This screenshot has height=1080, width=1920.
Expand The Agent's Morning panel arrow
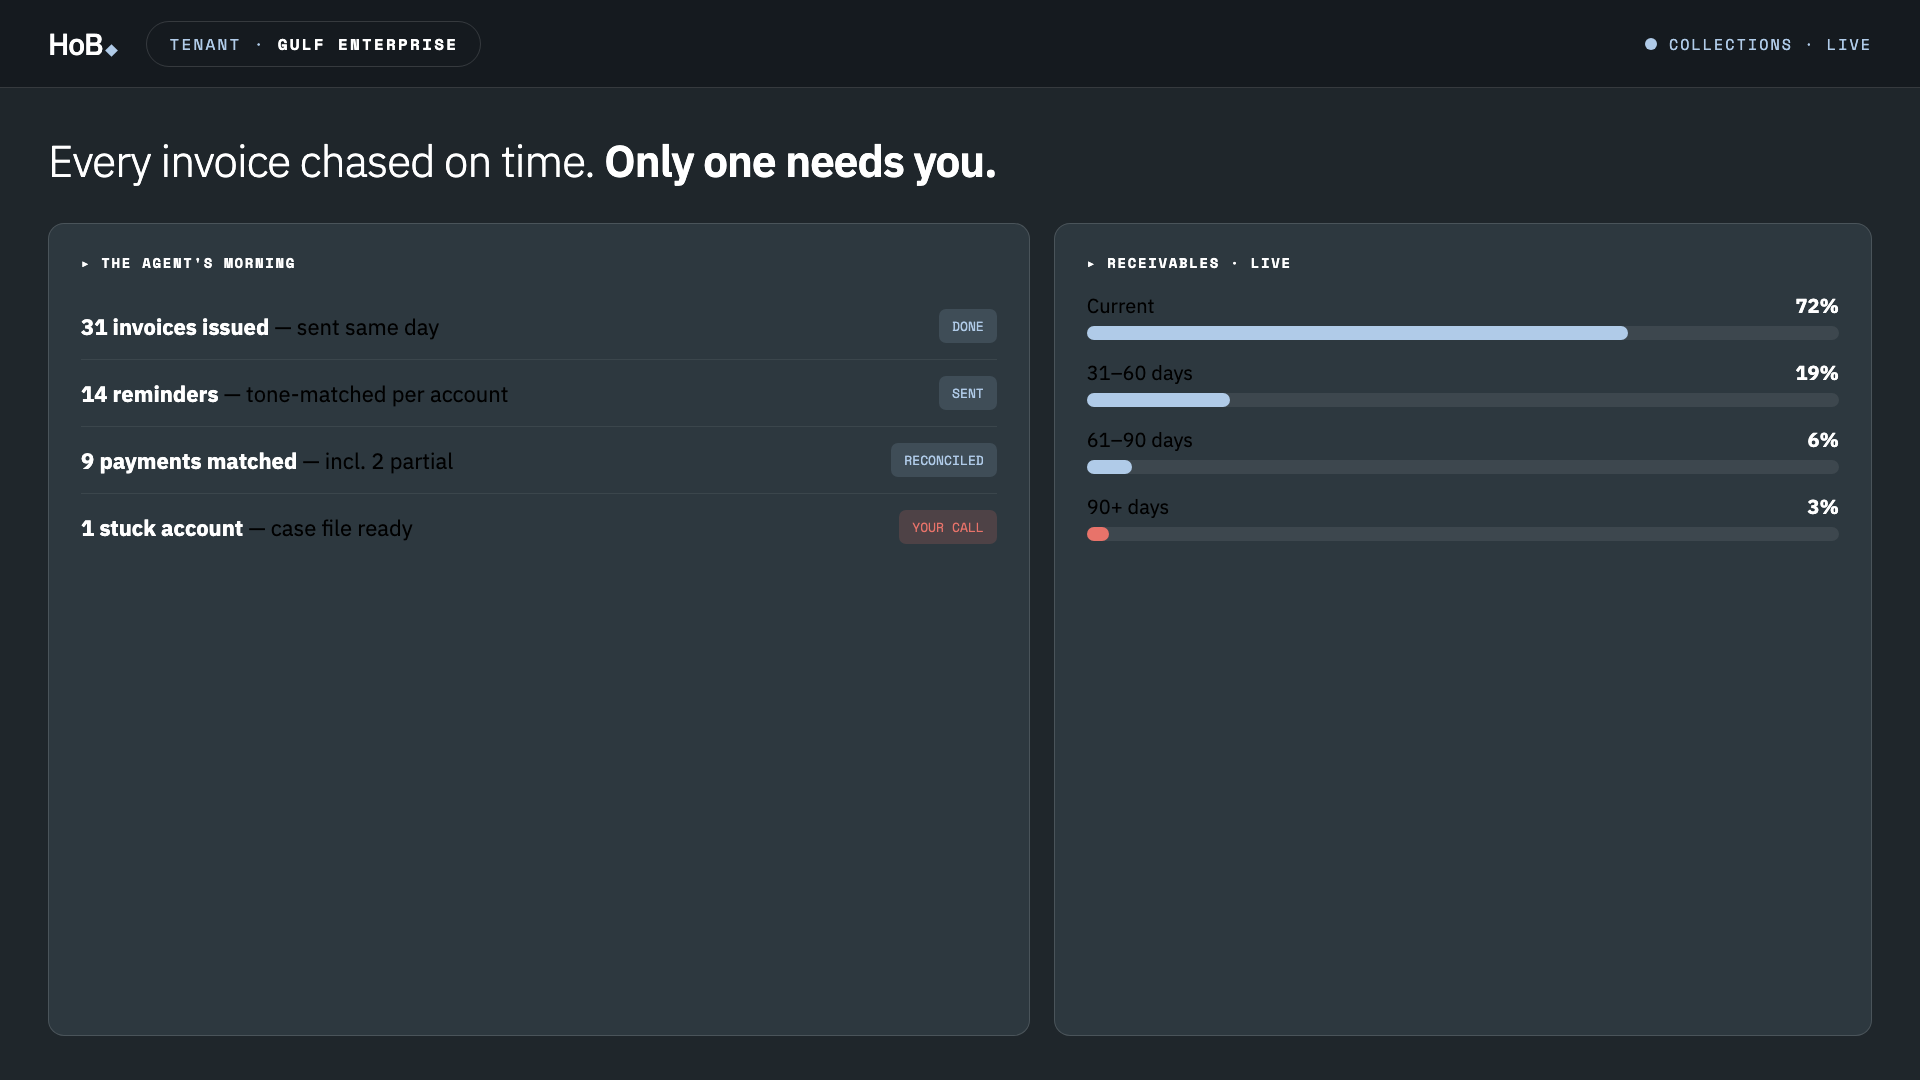click(x=86, y=264)
